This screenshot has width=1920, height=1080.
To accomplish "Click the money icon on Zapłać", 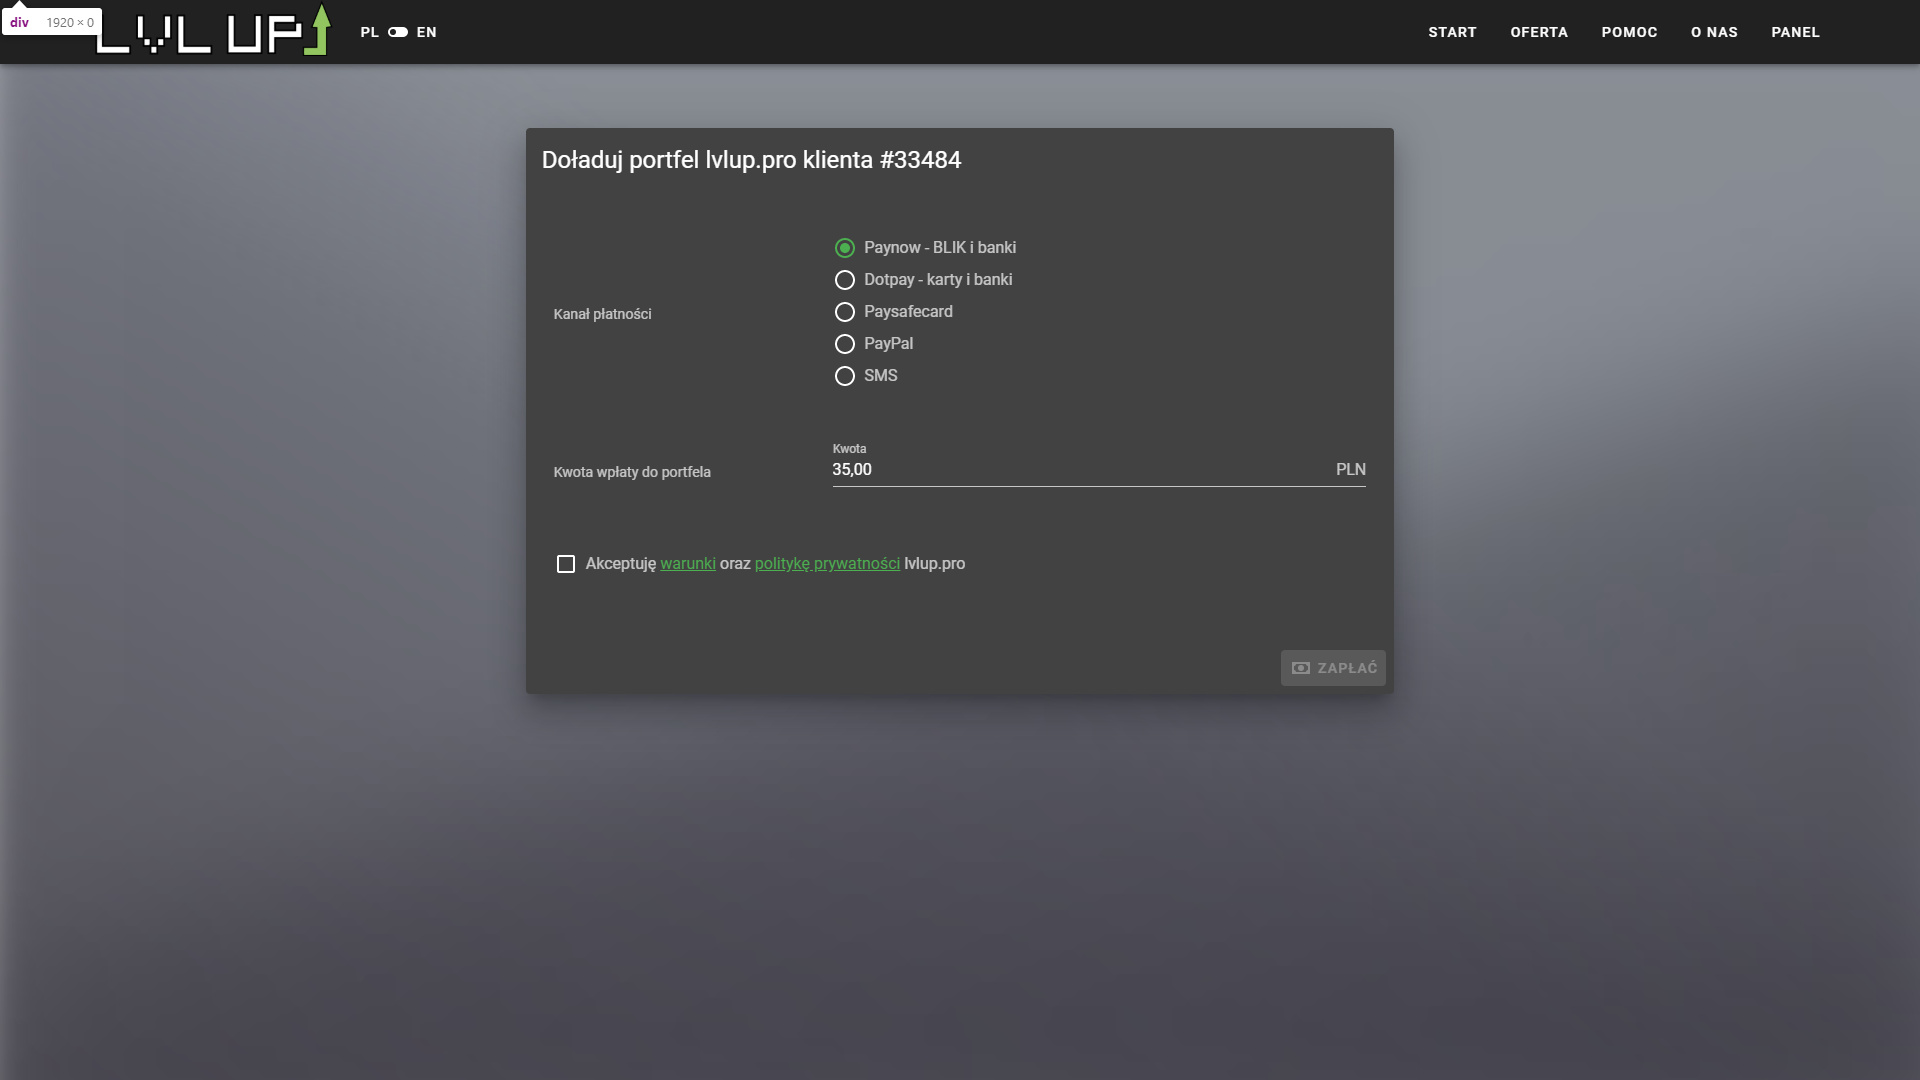I will (1301, 668).
